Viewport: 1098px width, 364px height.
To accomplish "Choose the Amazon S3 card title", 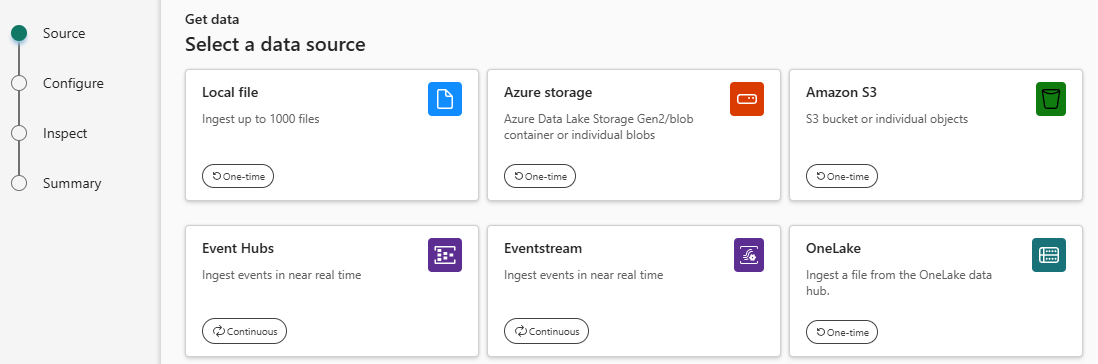I will coord(841,92).
